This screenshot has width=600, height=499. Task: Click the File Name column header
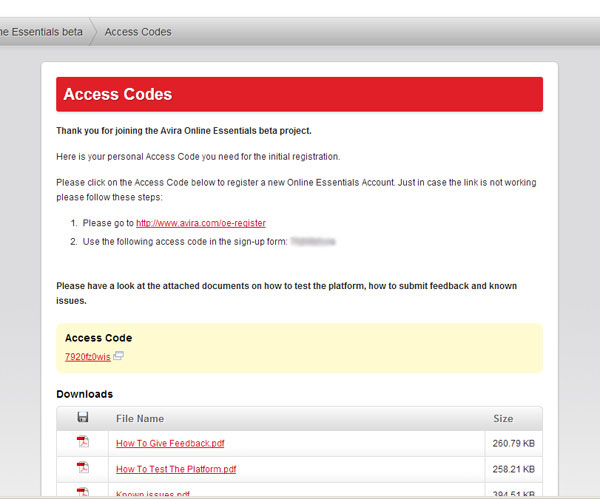(140, 419)
